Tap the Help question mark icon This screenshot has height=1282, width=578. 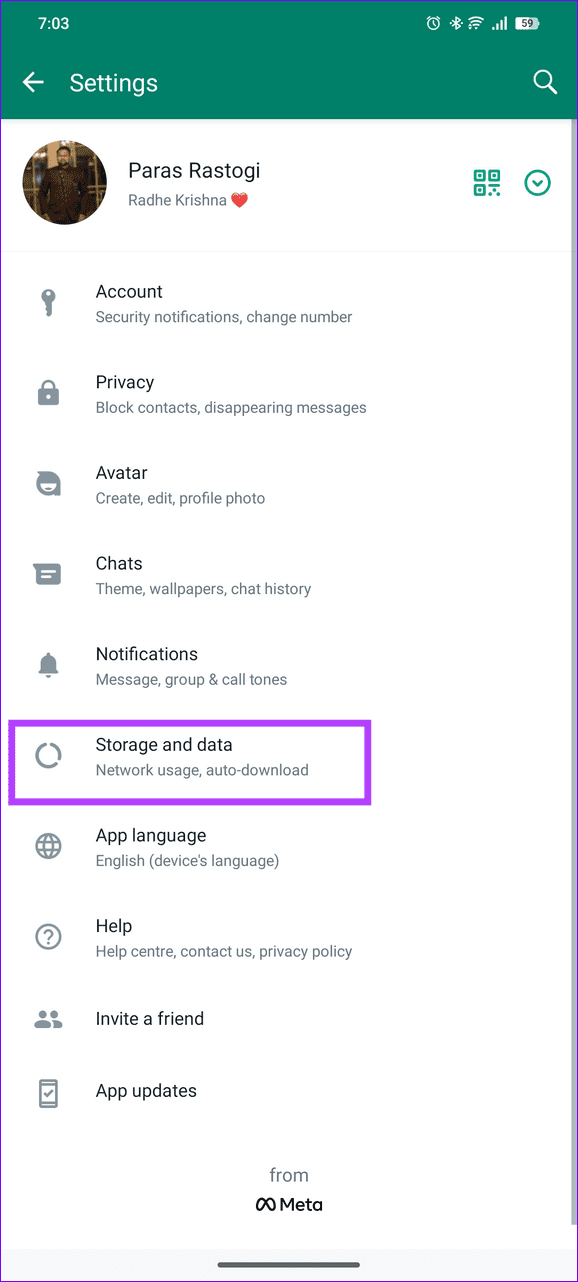pos(48,937)
